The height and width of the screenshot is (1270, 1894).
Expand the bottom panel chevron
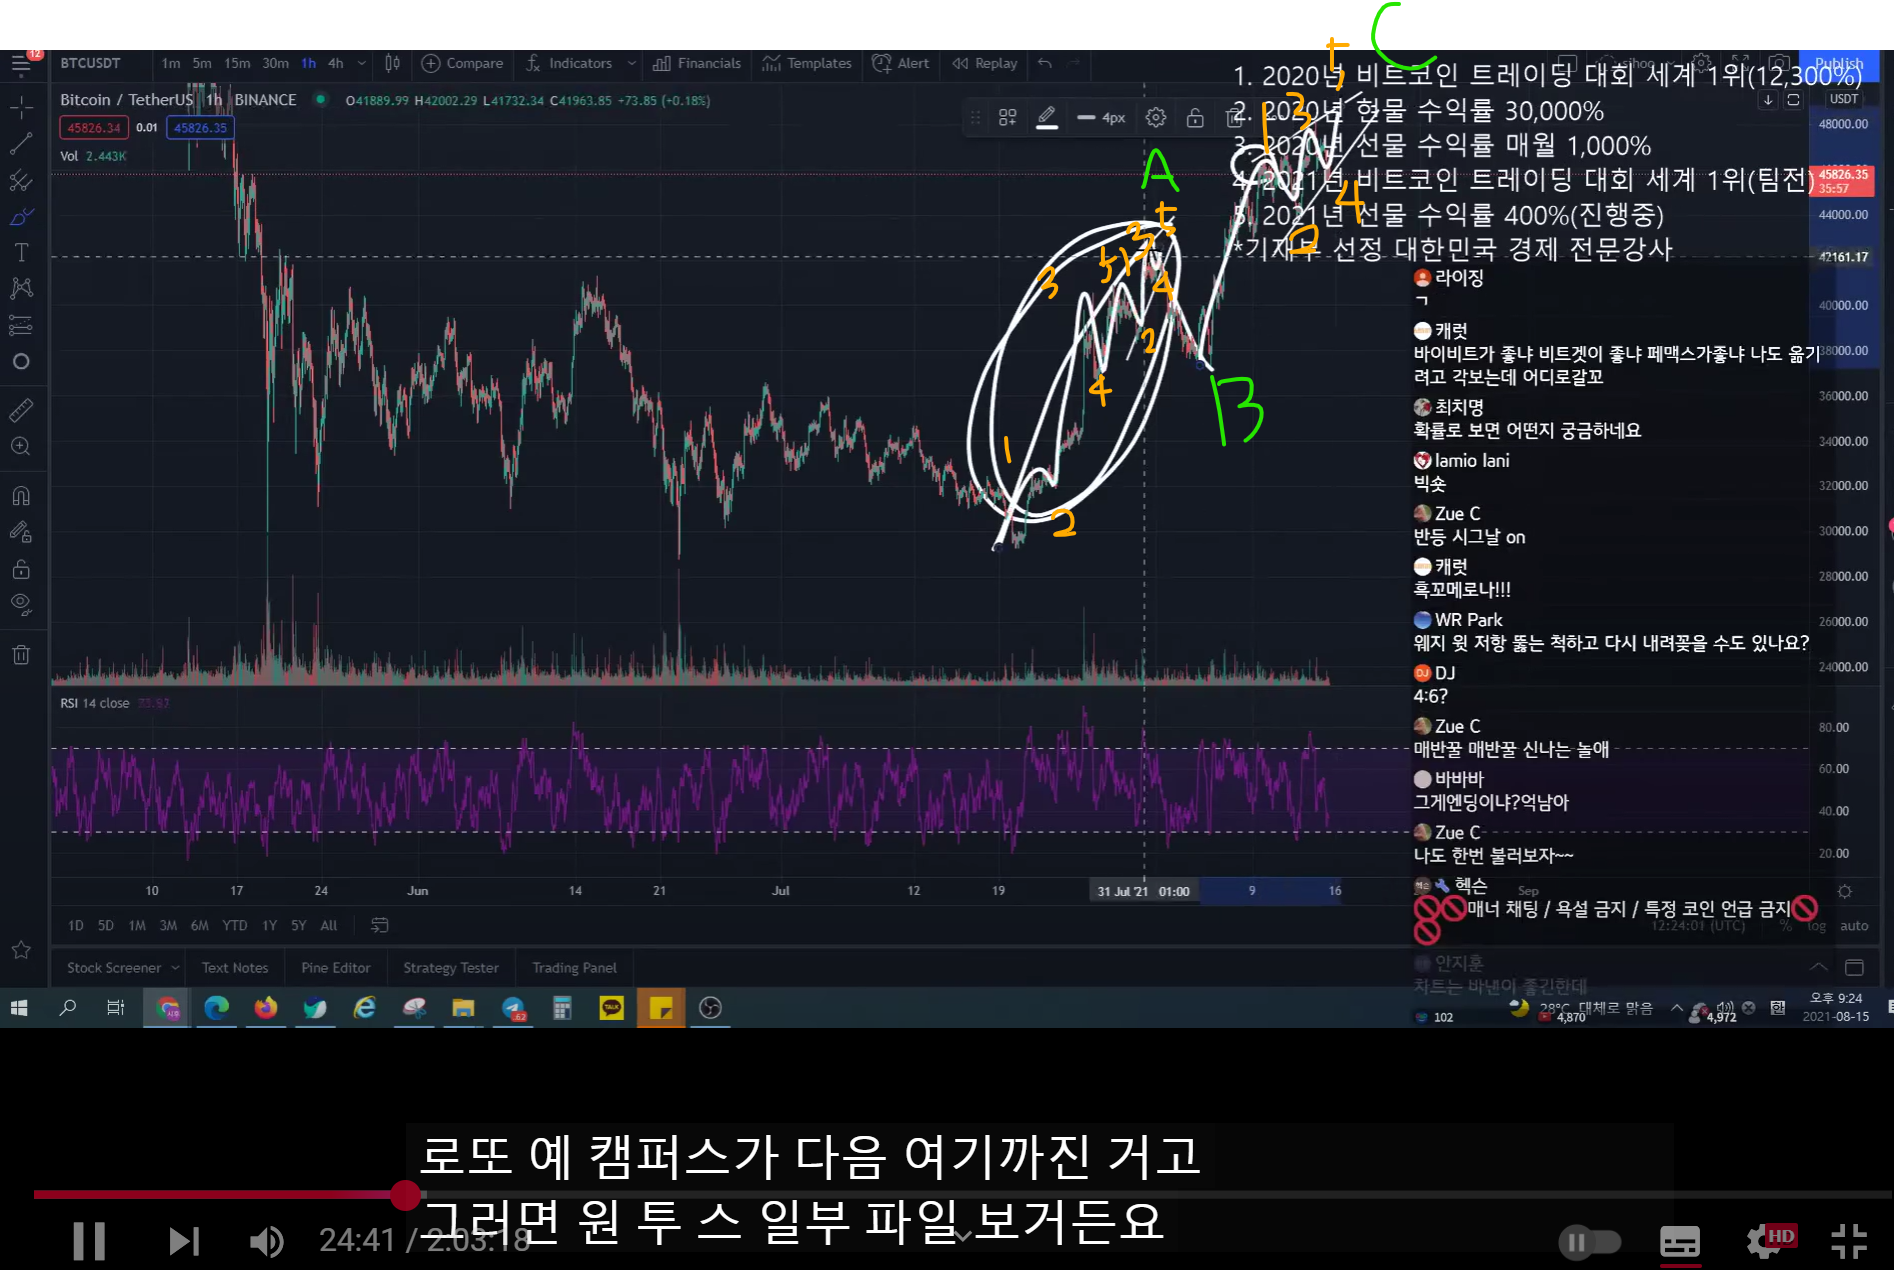1819,967
